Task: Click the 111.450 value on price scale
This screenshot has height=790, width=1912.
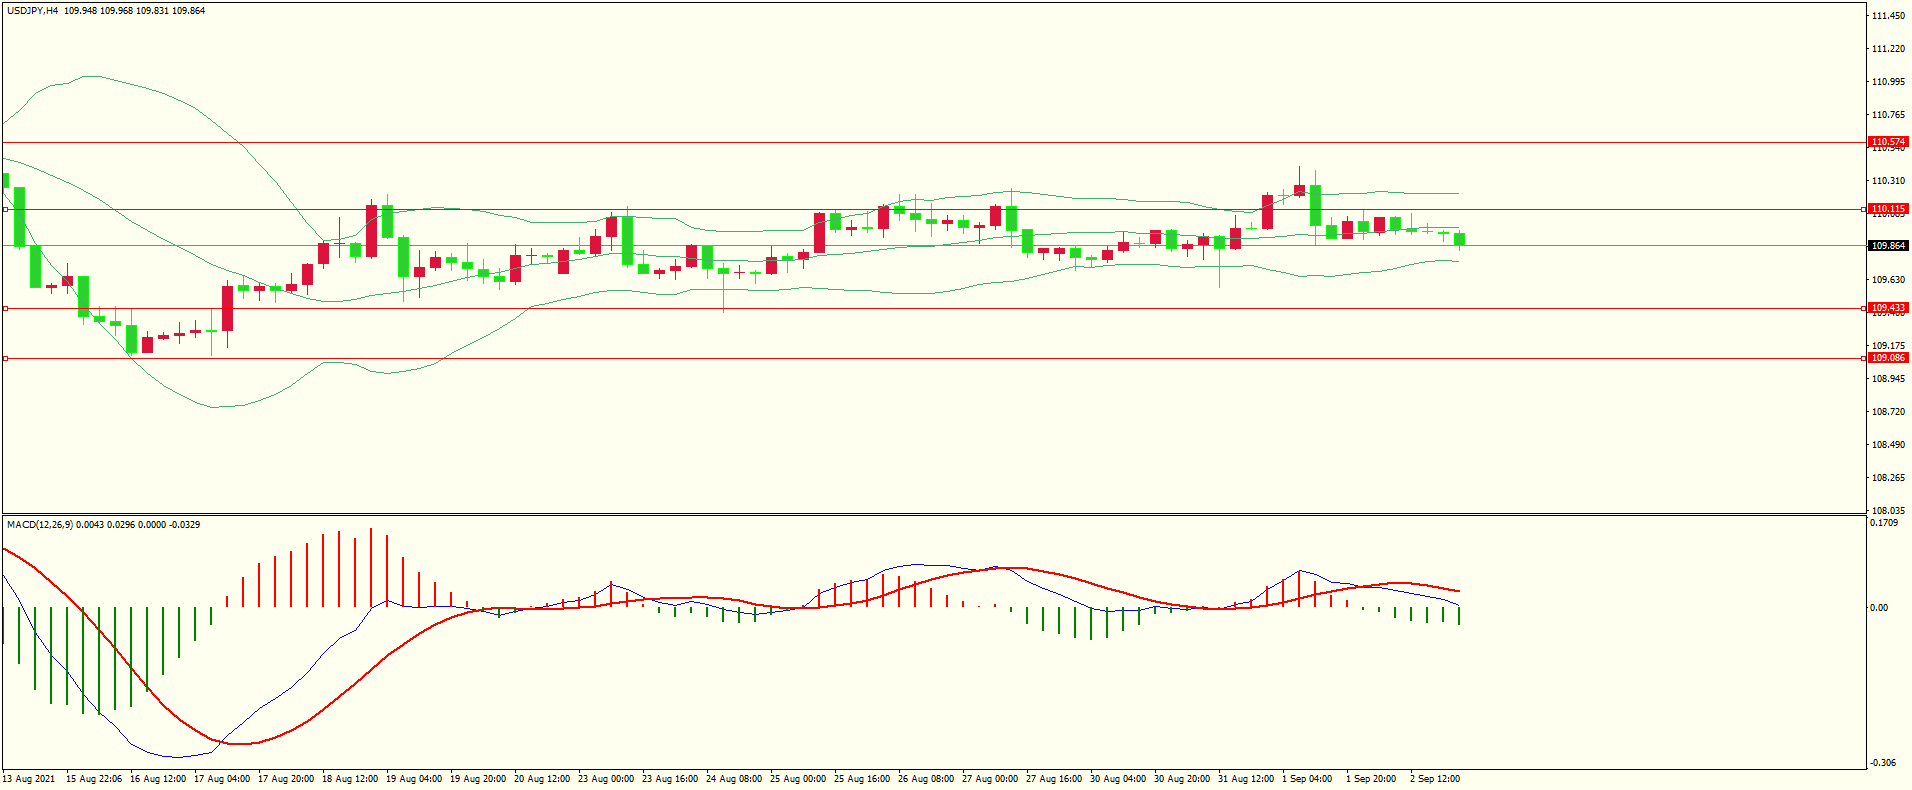Action: click(1888, 16)
